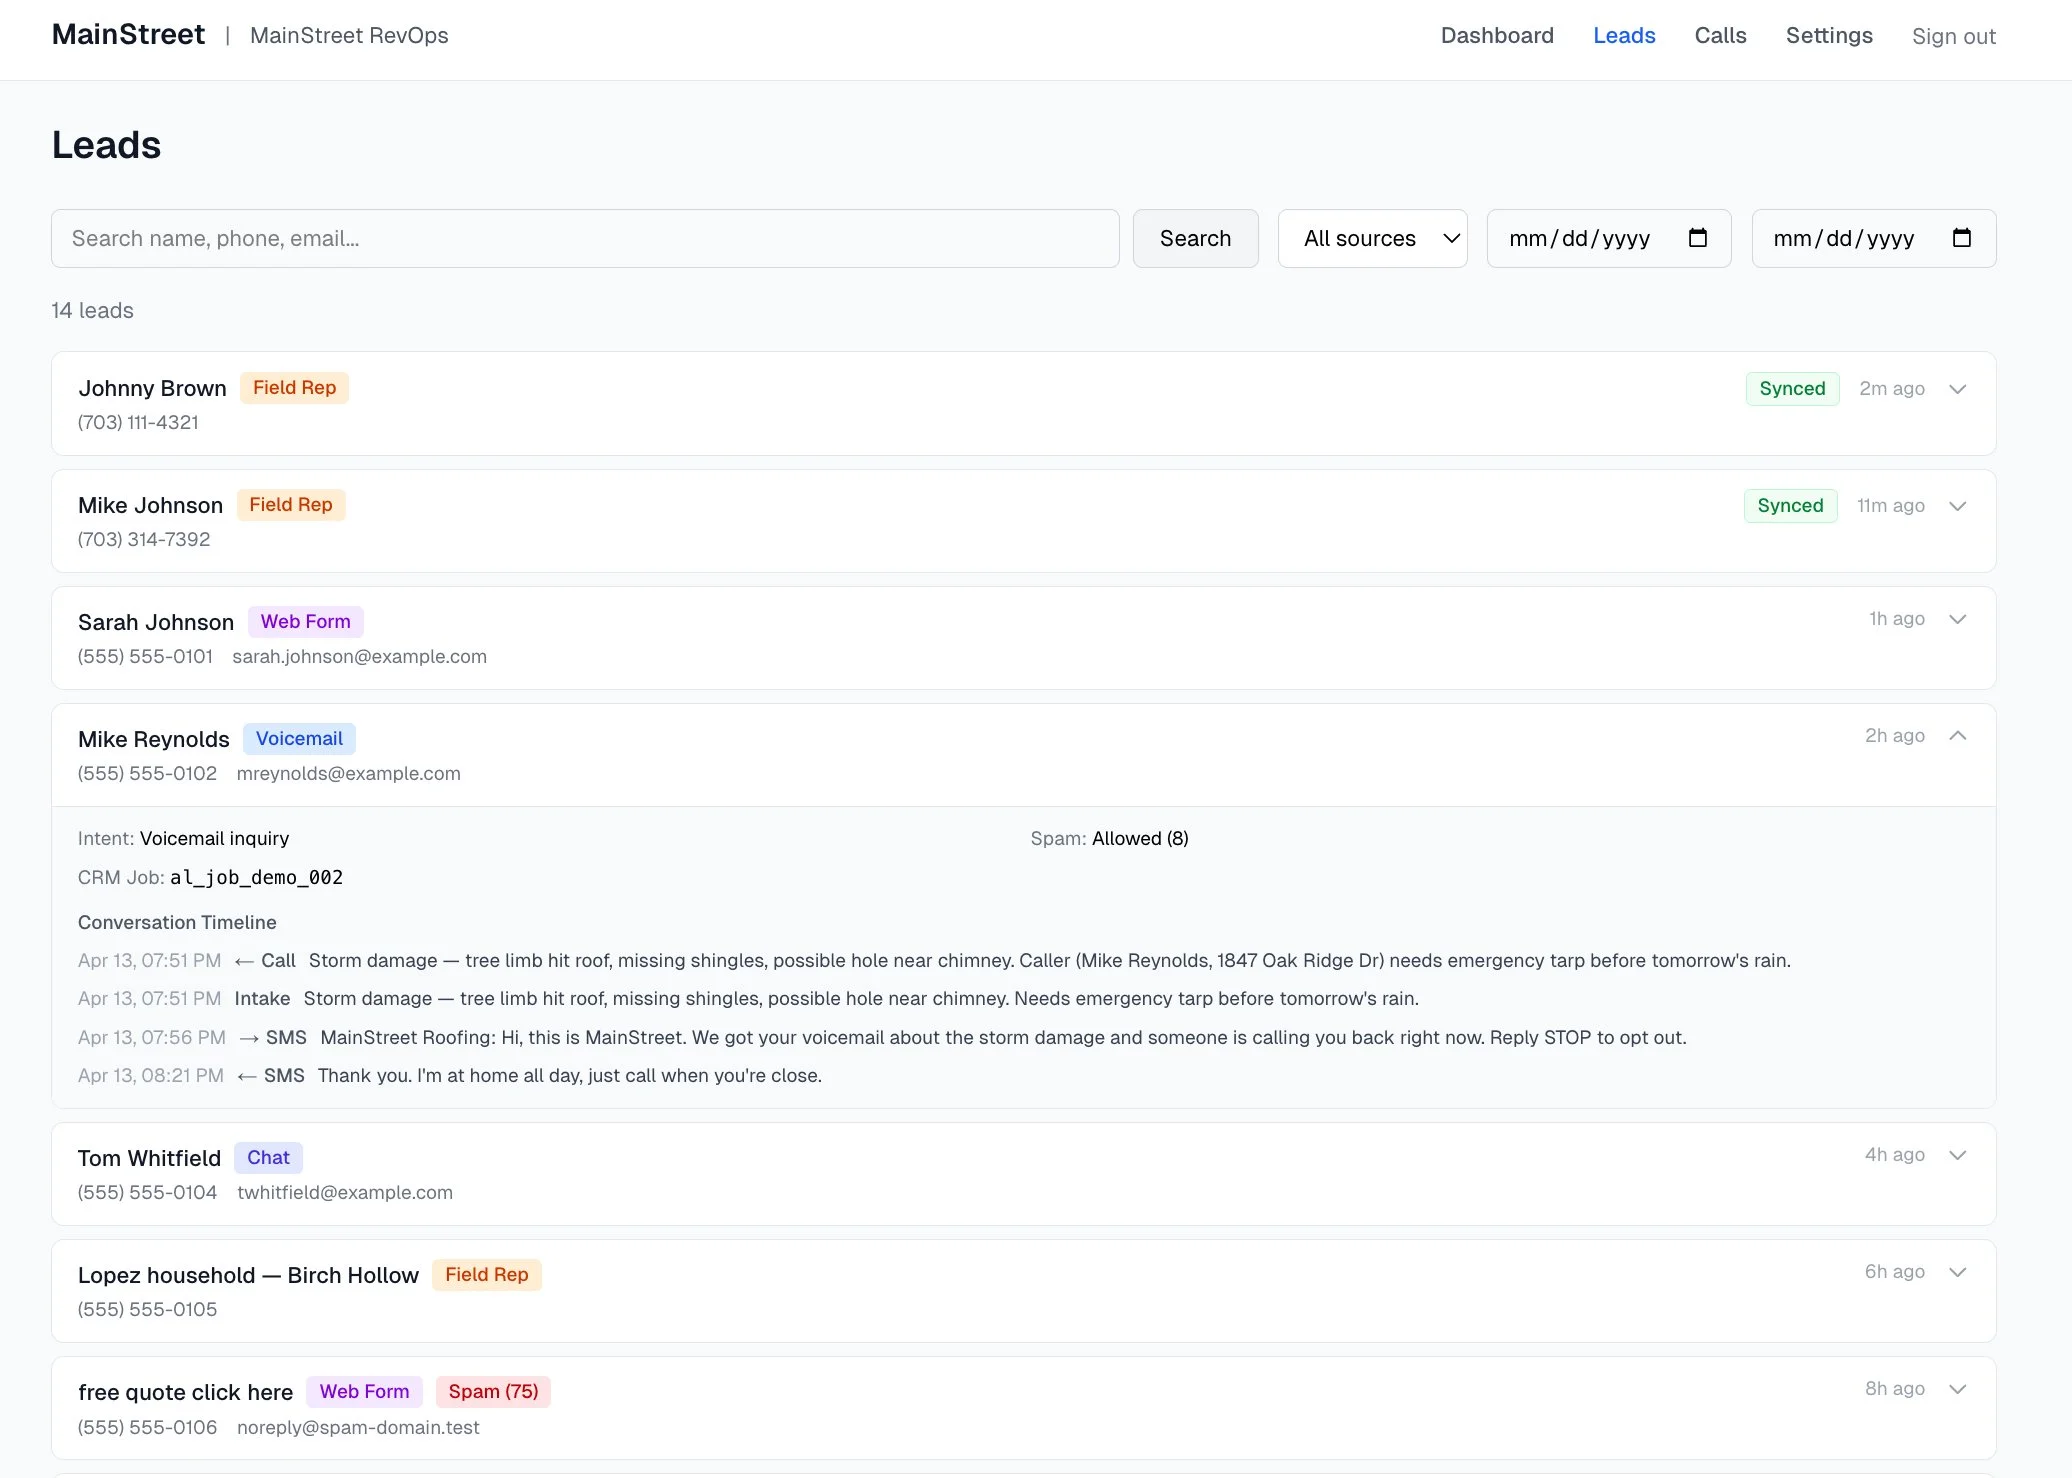The height and width of the screenshot is (1478, 2072).
Task: Click the Web Form badge on Sarah Johnson
Action: click(305, 621)
